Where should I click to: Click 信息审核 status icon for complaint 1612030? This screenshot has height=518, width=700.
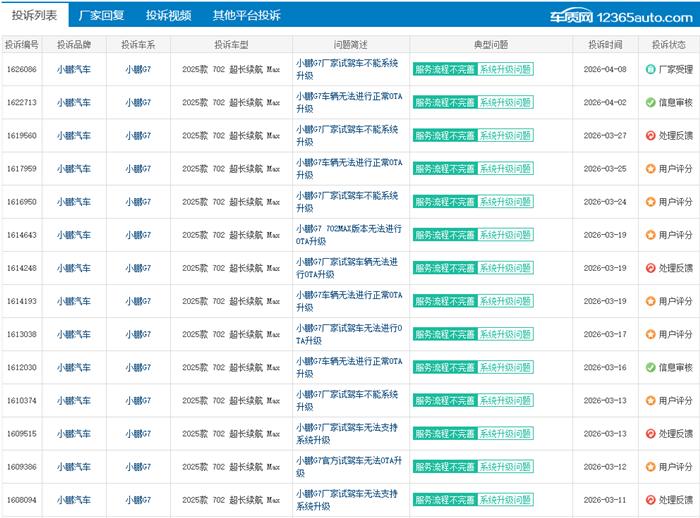pyautogui.click(x=650, y=367)
